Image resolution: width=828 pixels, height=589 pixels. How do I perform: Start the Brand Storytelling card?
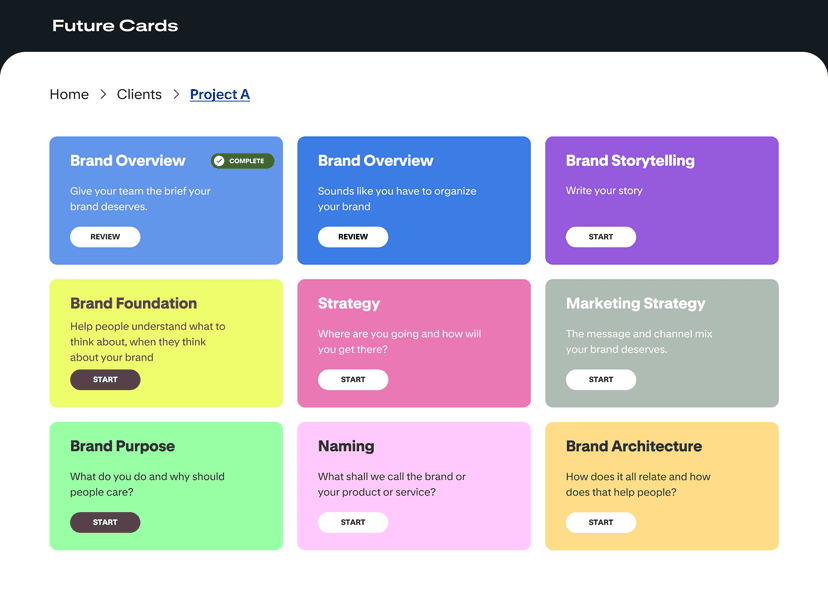(x=601, y=237)
